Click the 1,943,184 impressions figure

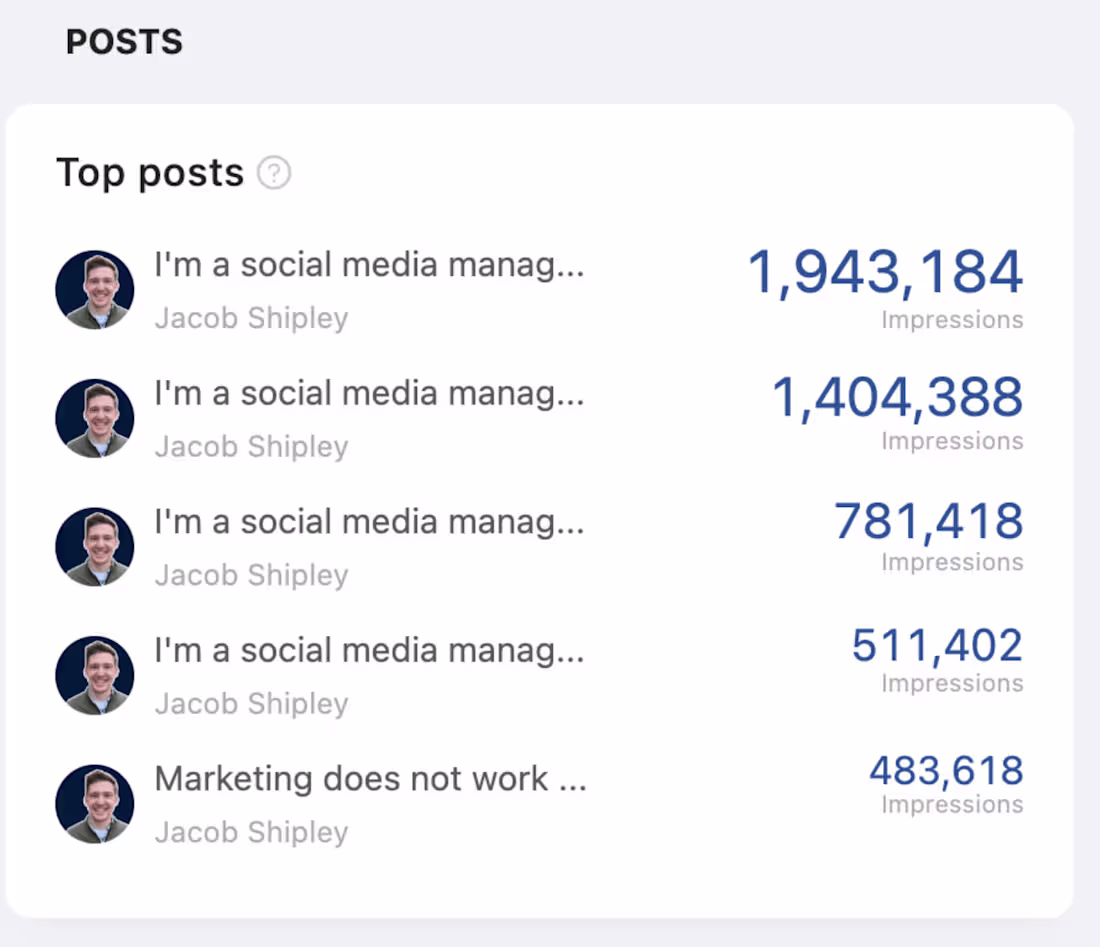tap(885, 273)
